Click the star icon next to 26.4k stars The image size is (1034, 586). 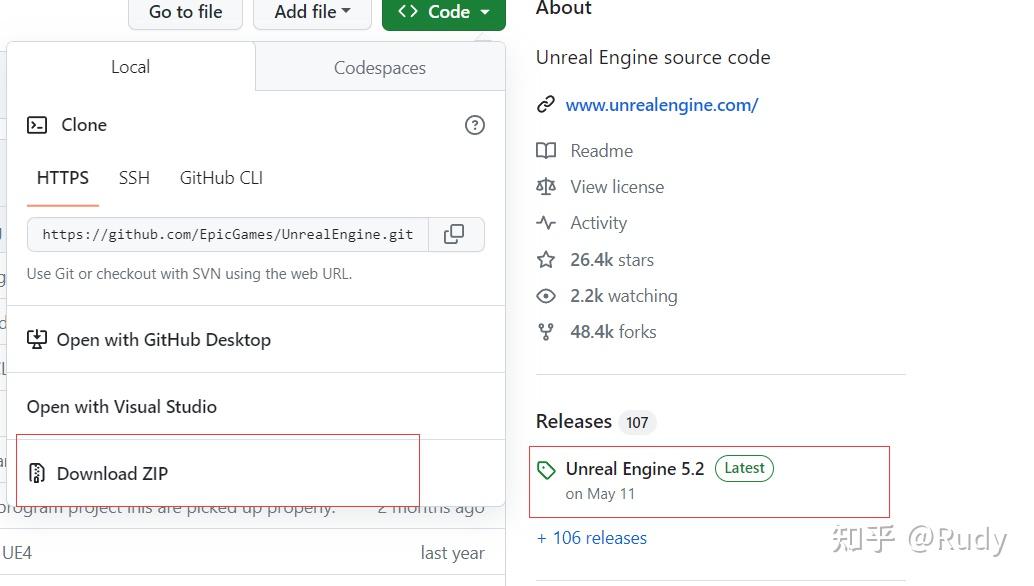point(546,259)
